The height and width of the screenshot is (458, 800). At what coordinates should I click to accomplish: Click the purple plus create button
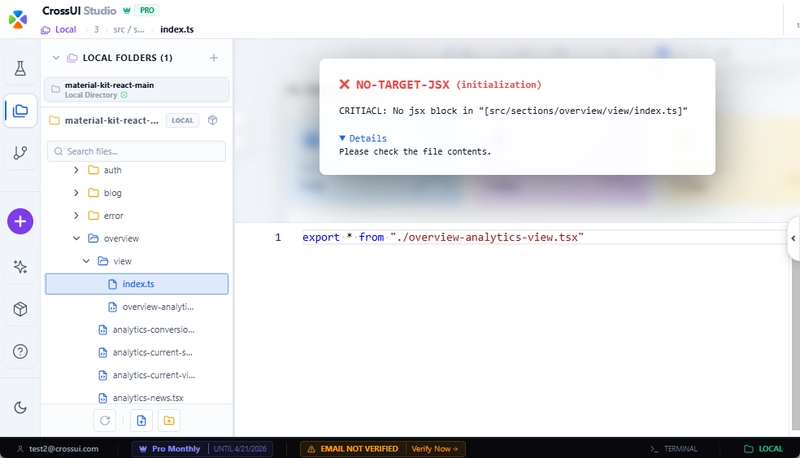click(20, 221)
